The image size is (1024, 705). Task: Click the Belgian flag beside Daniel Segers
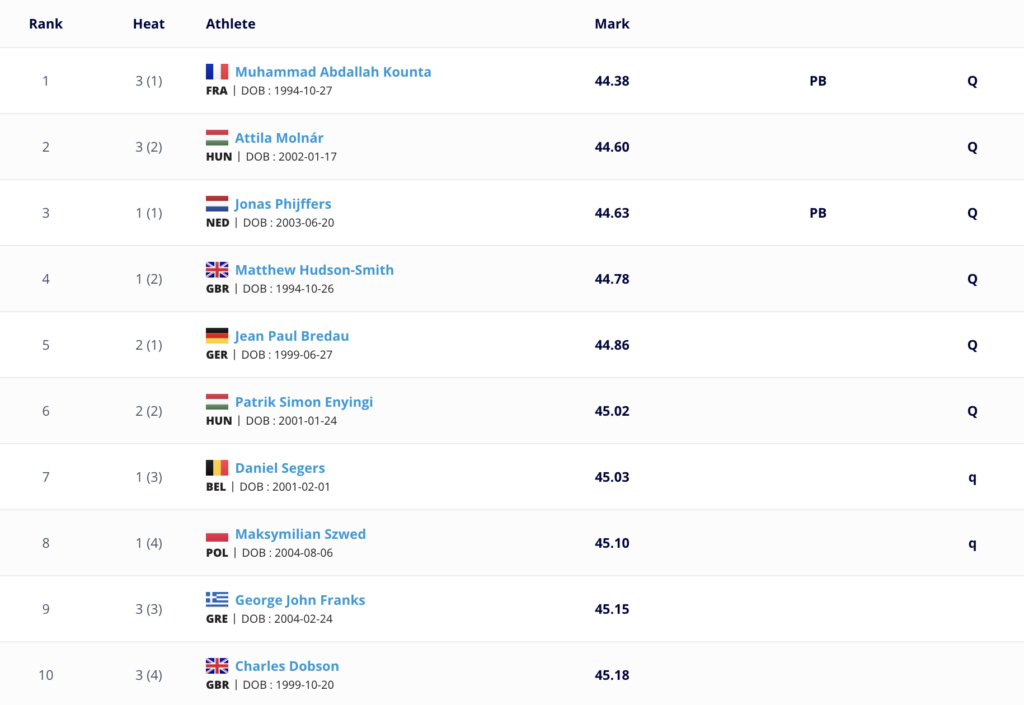point(217,467)
